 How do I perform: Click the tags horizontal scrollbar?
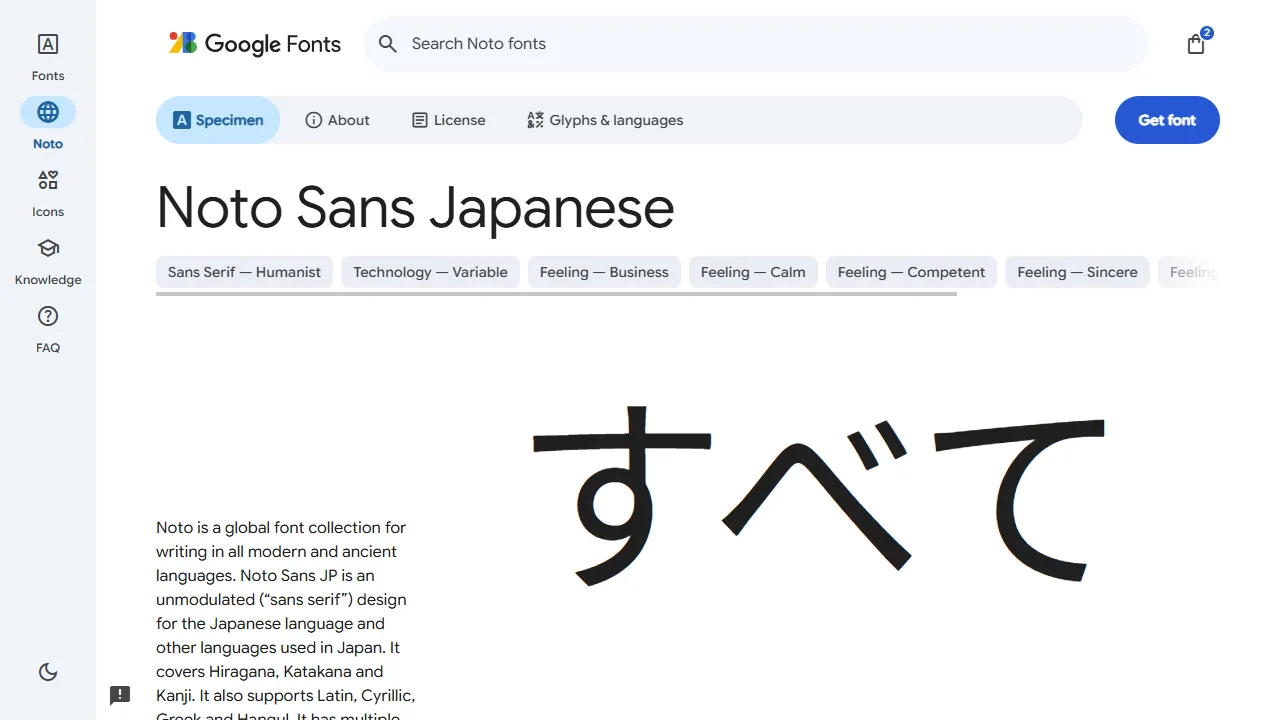[556, 294]
